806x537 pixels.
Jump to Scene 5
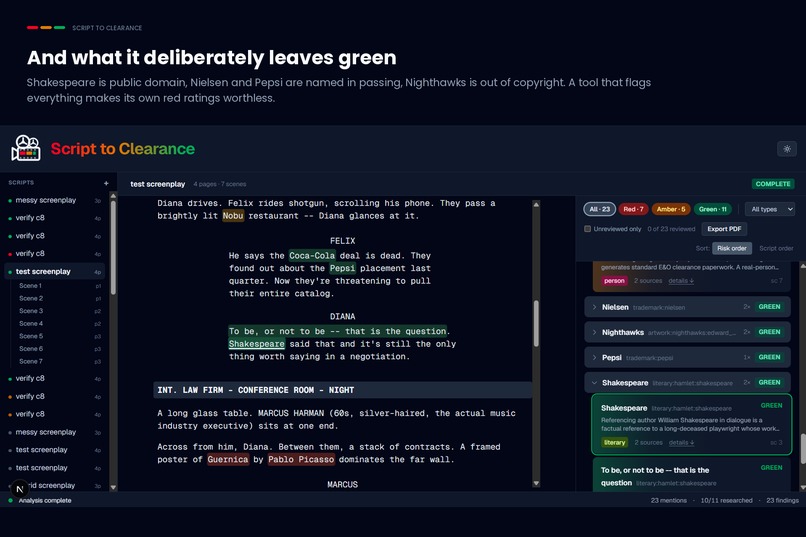(31, 336)
